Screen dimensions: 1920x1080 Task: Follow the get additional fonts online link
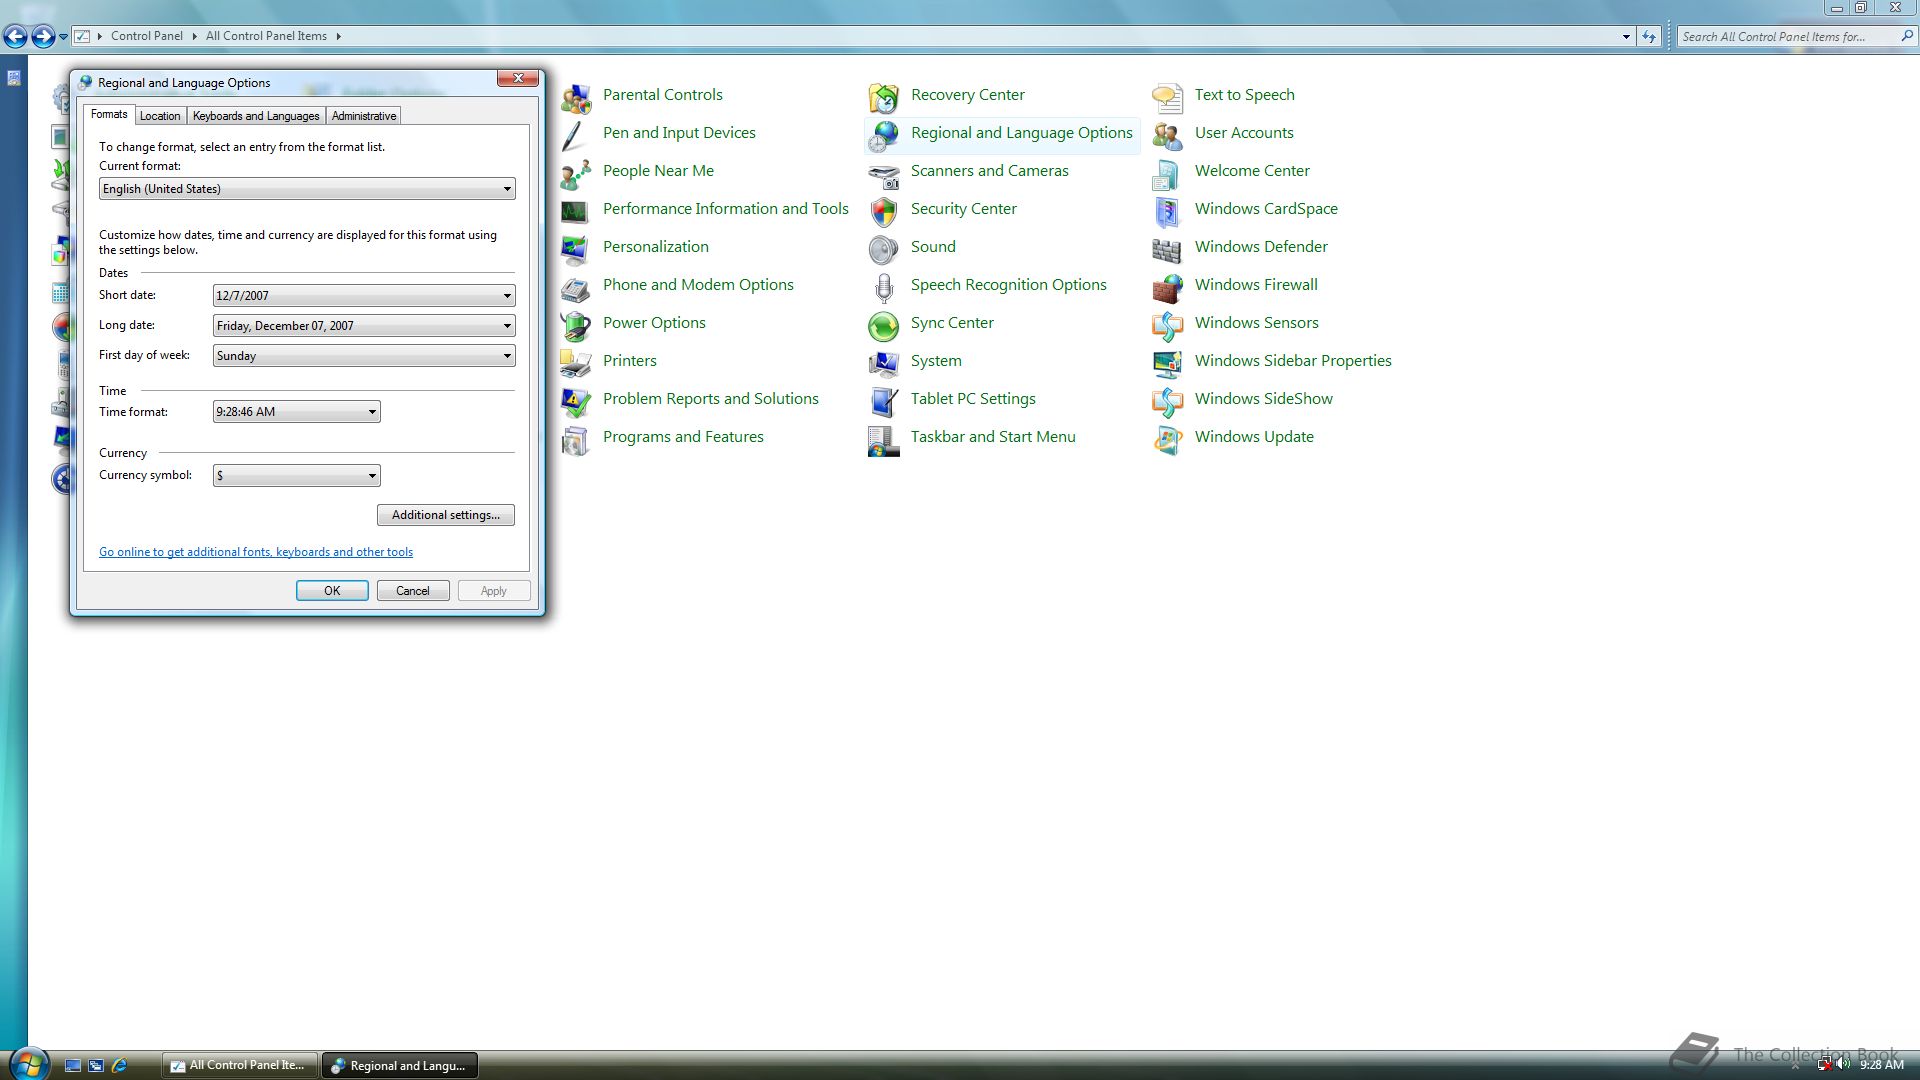[x=256, y=552]
